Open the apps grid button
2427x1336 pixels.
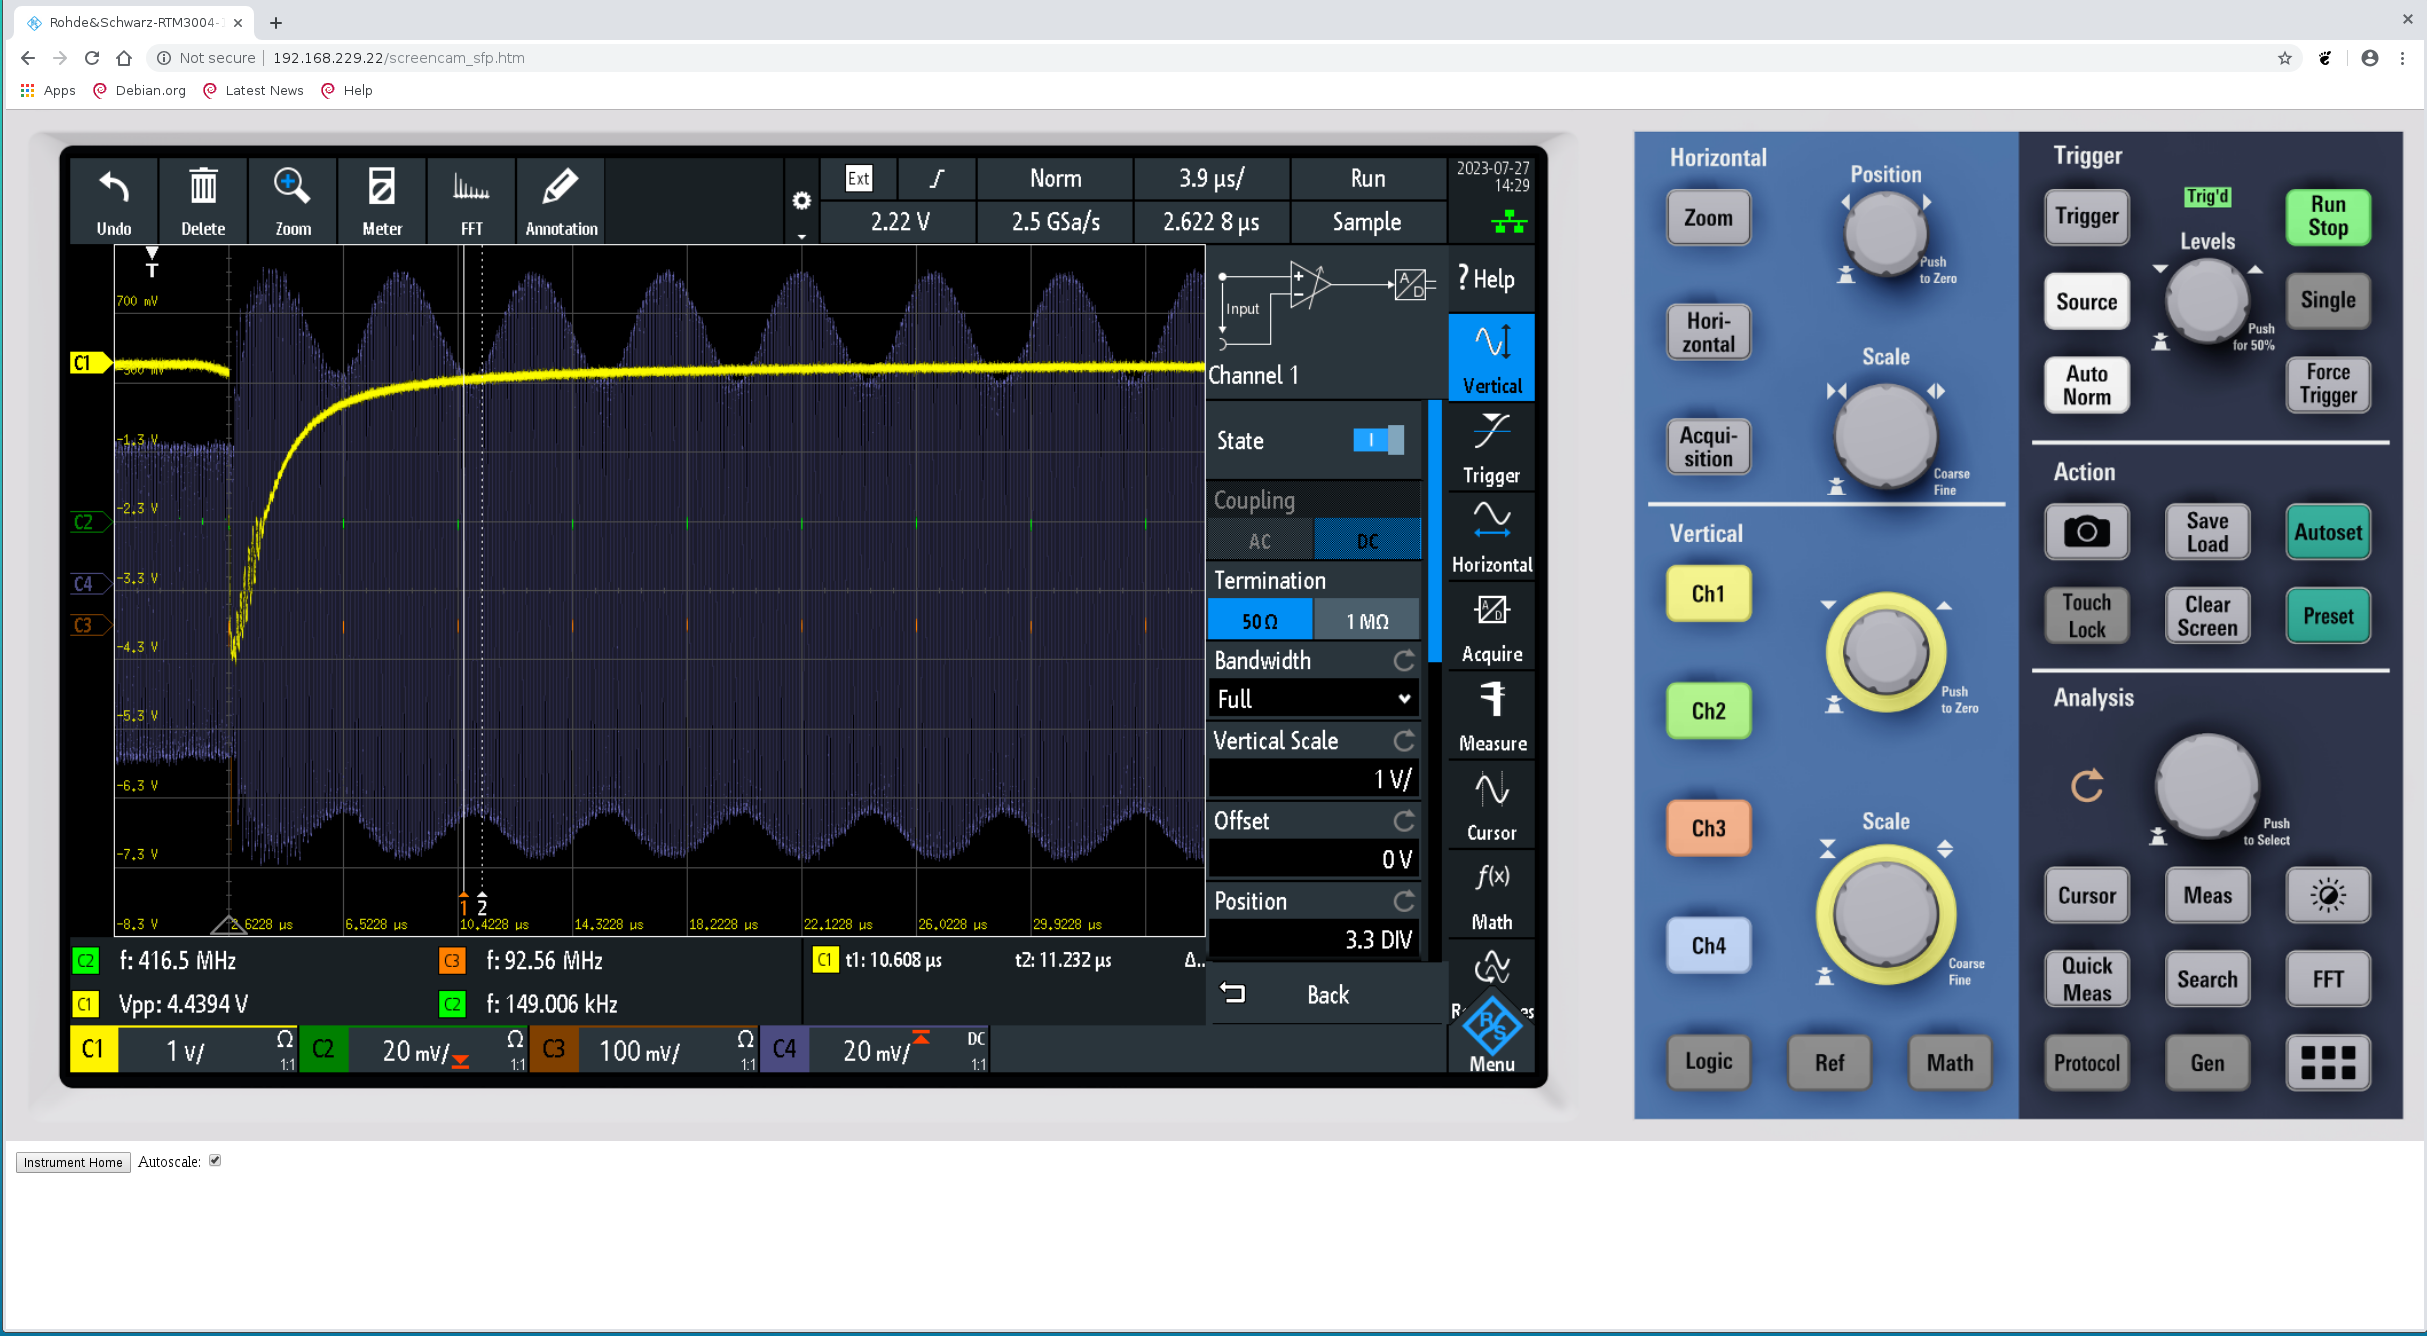pos(2327,1062)
